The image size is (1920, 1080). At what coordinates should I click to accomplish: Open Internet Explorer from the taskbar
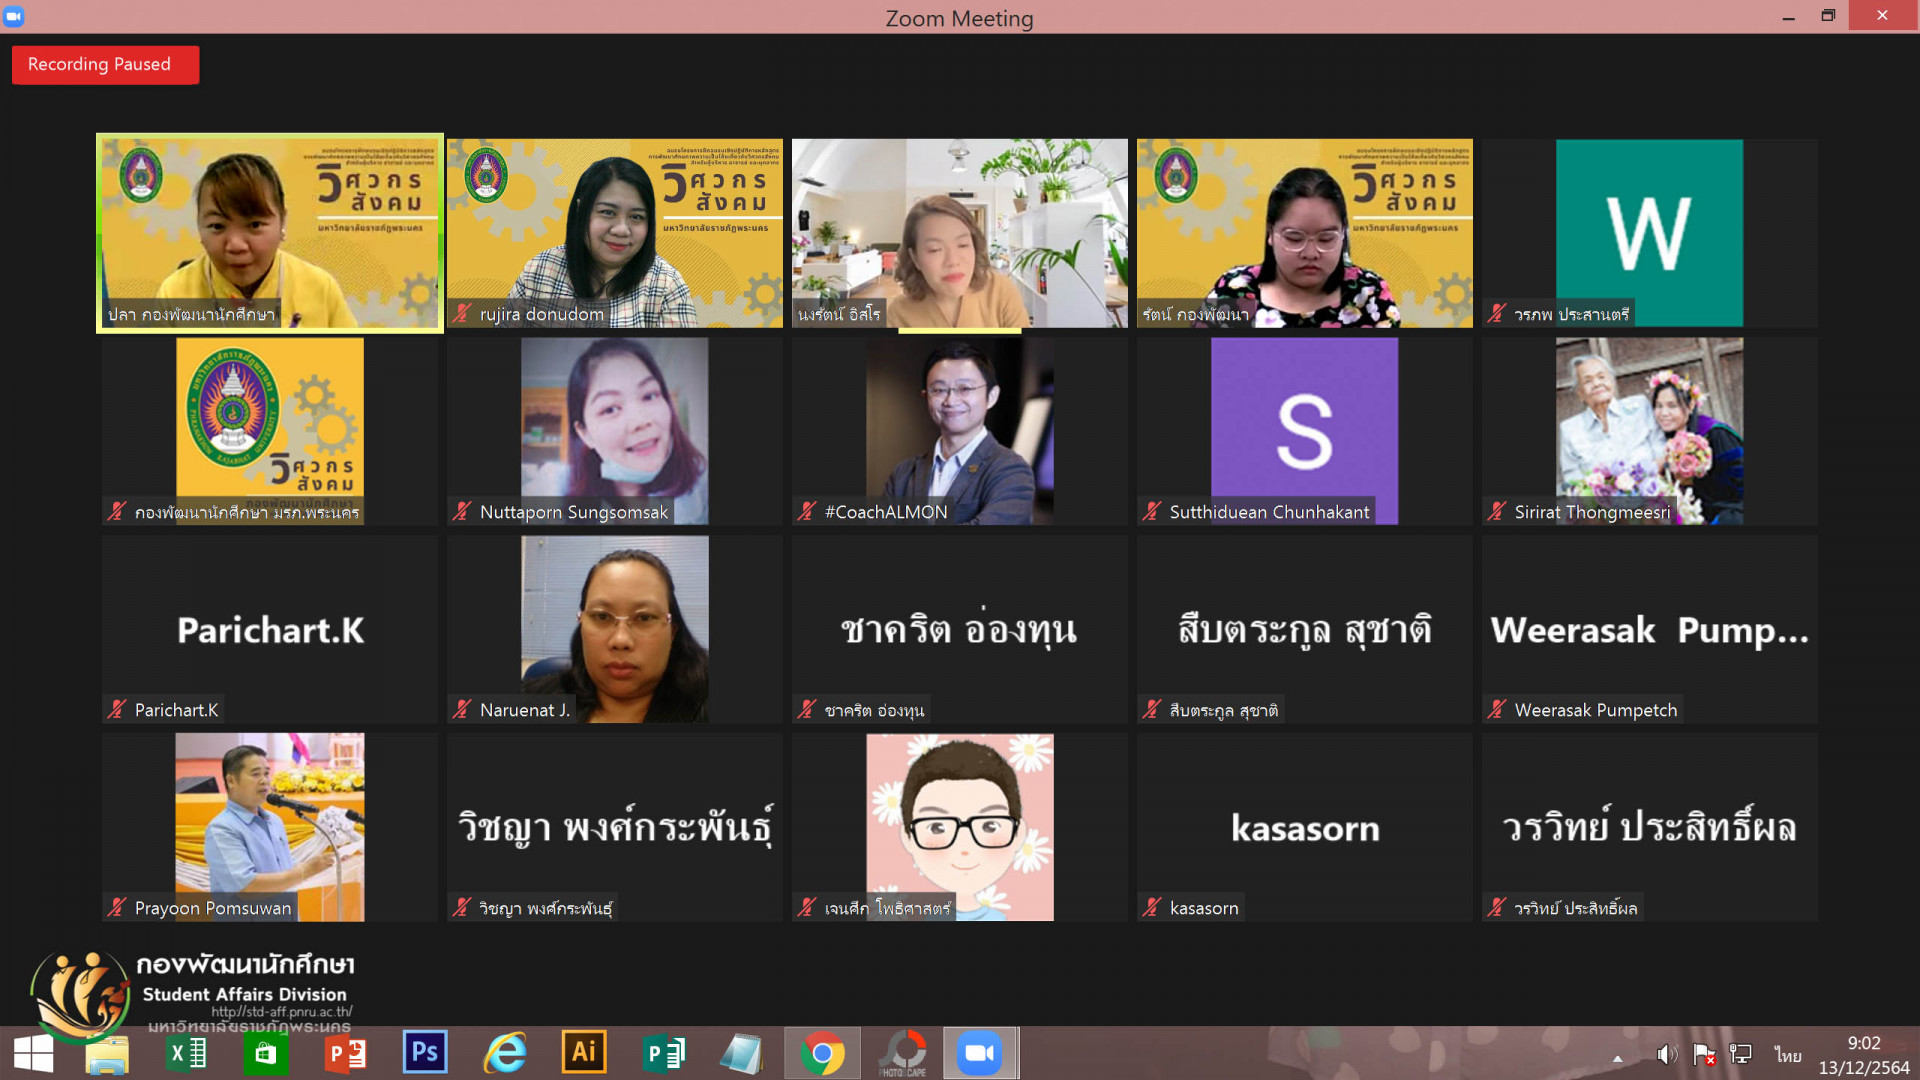(x=505, y=1053)
